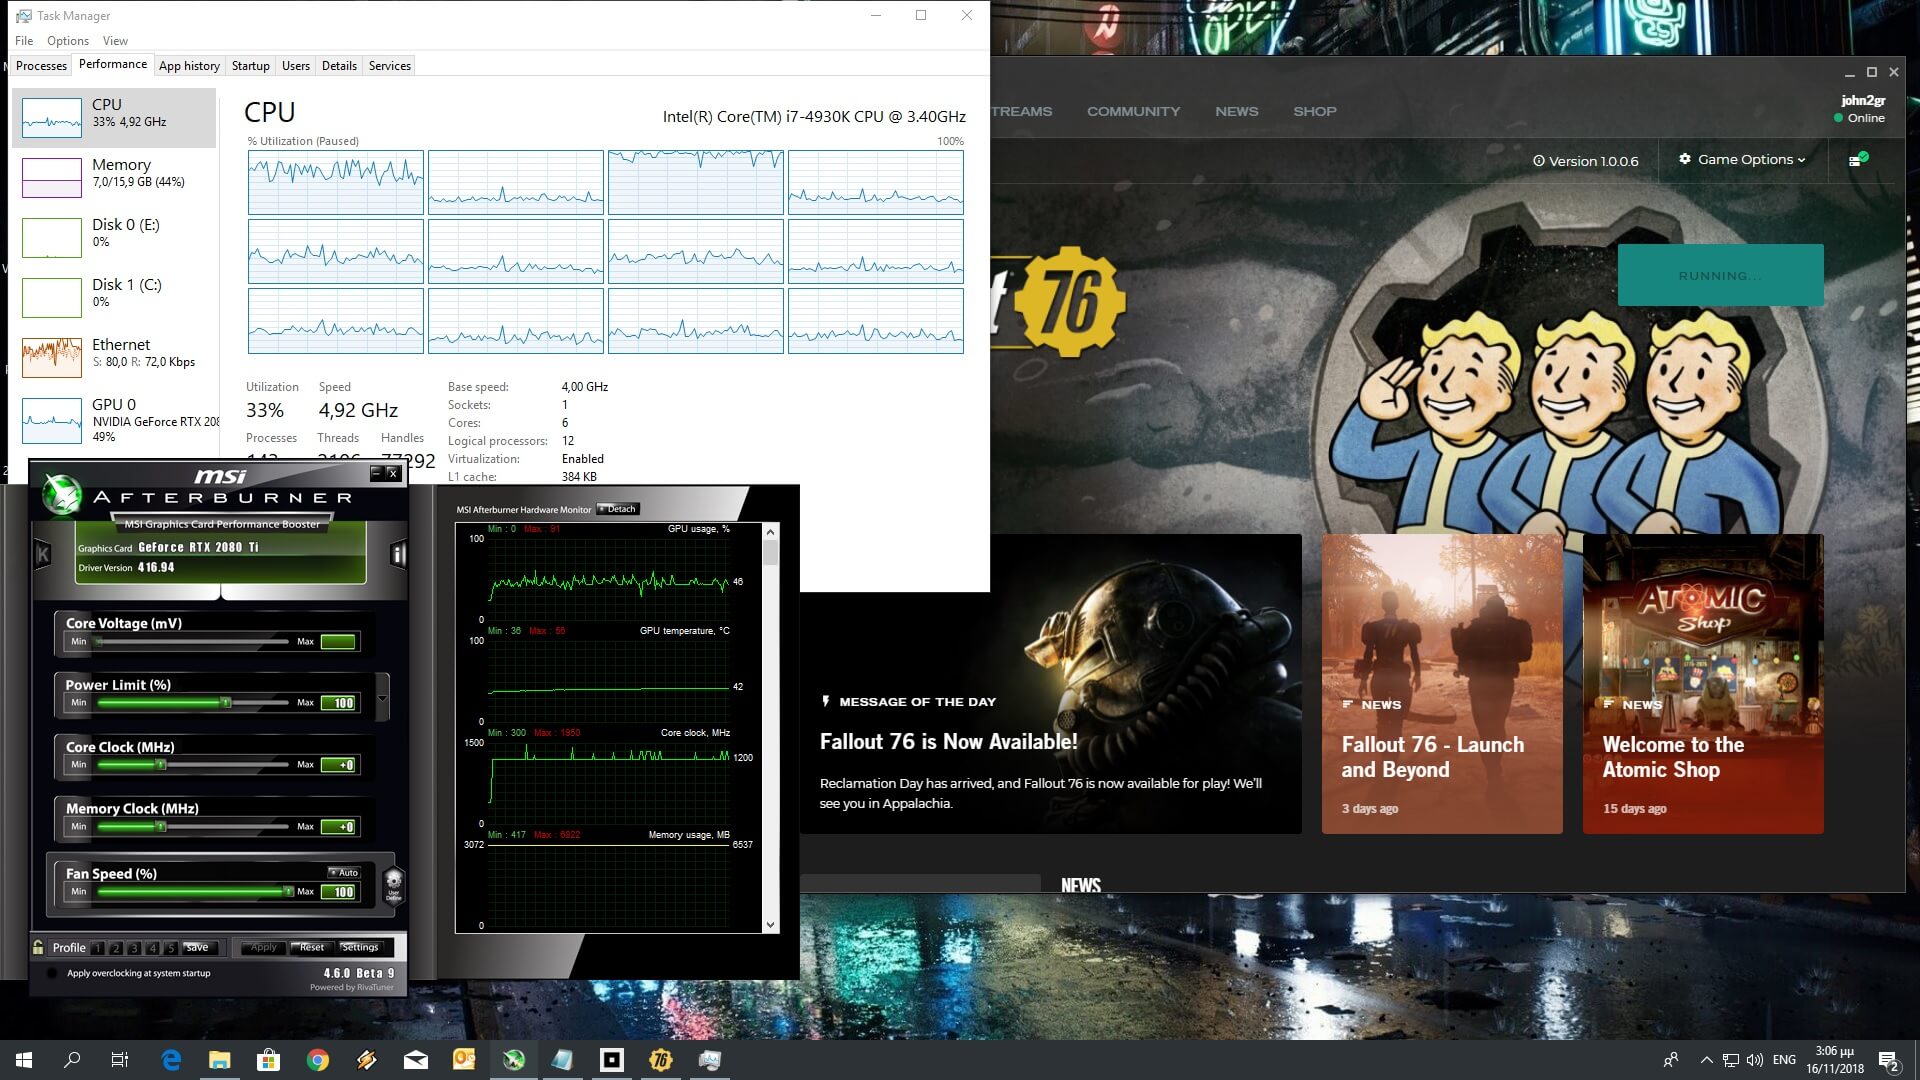Open the Bethesda launcher downloads icon
Image resolution: width=1920 pixels, height=1080 pixels.
1856,160
